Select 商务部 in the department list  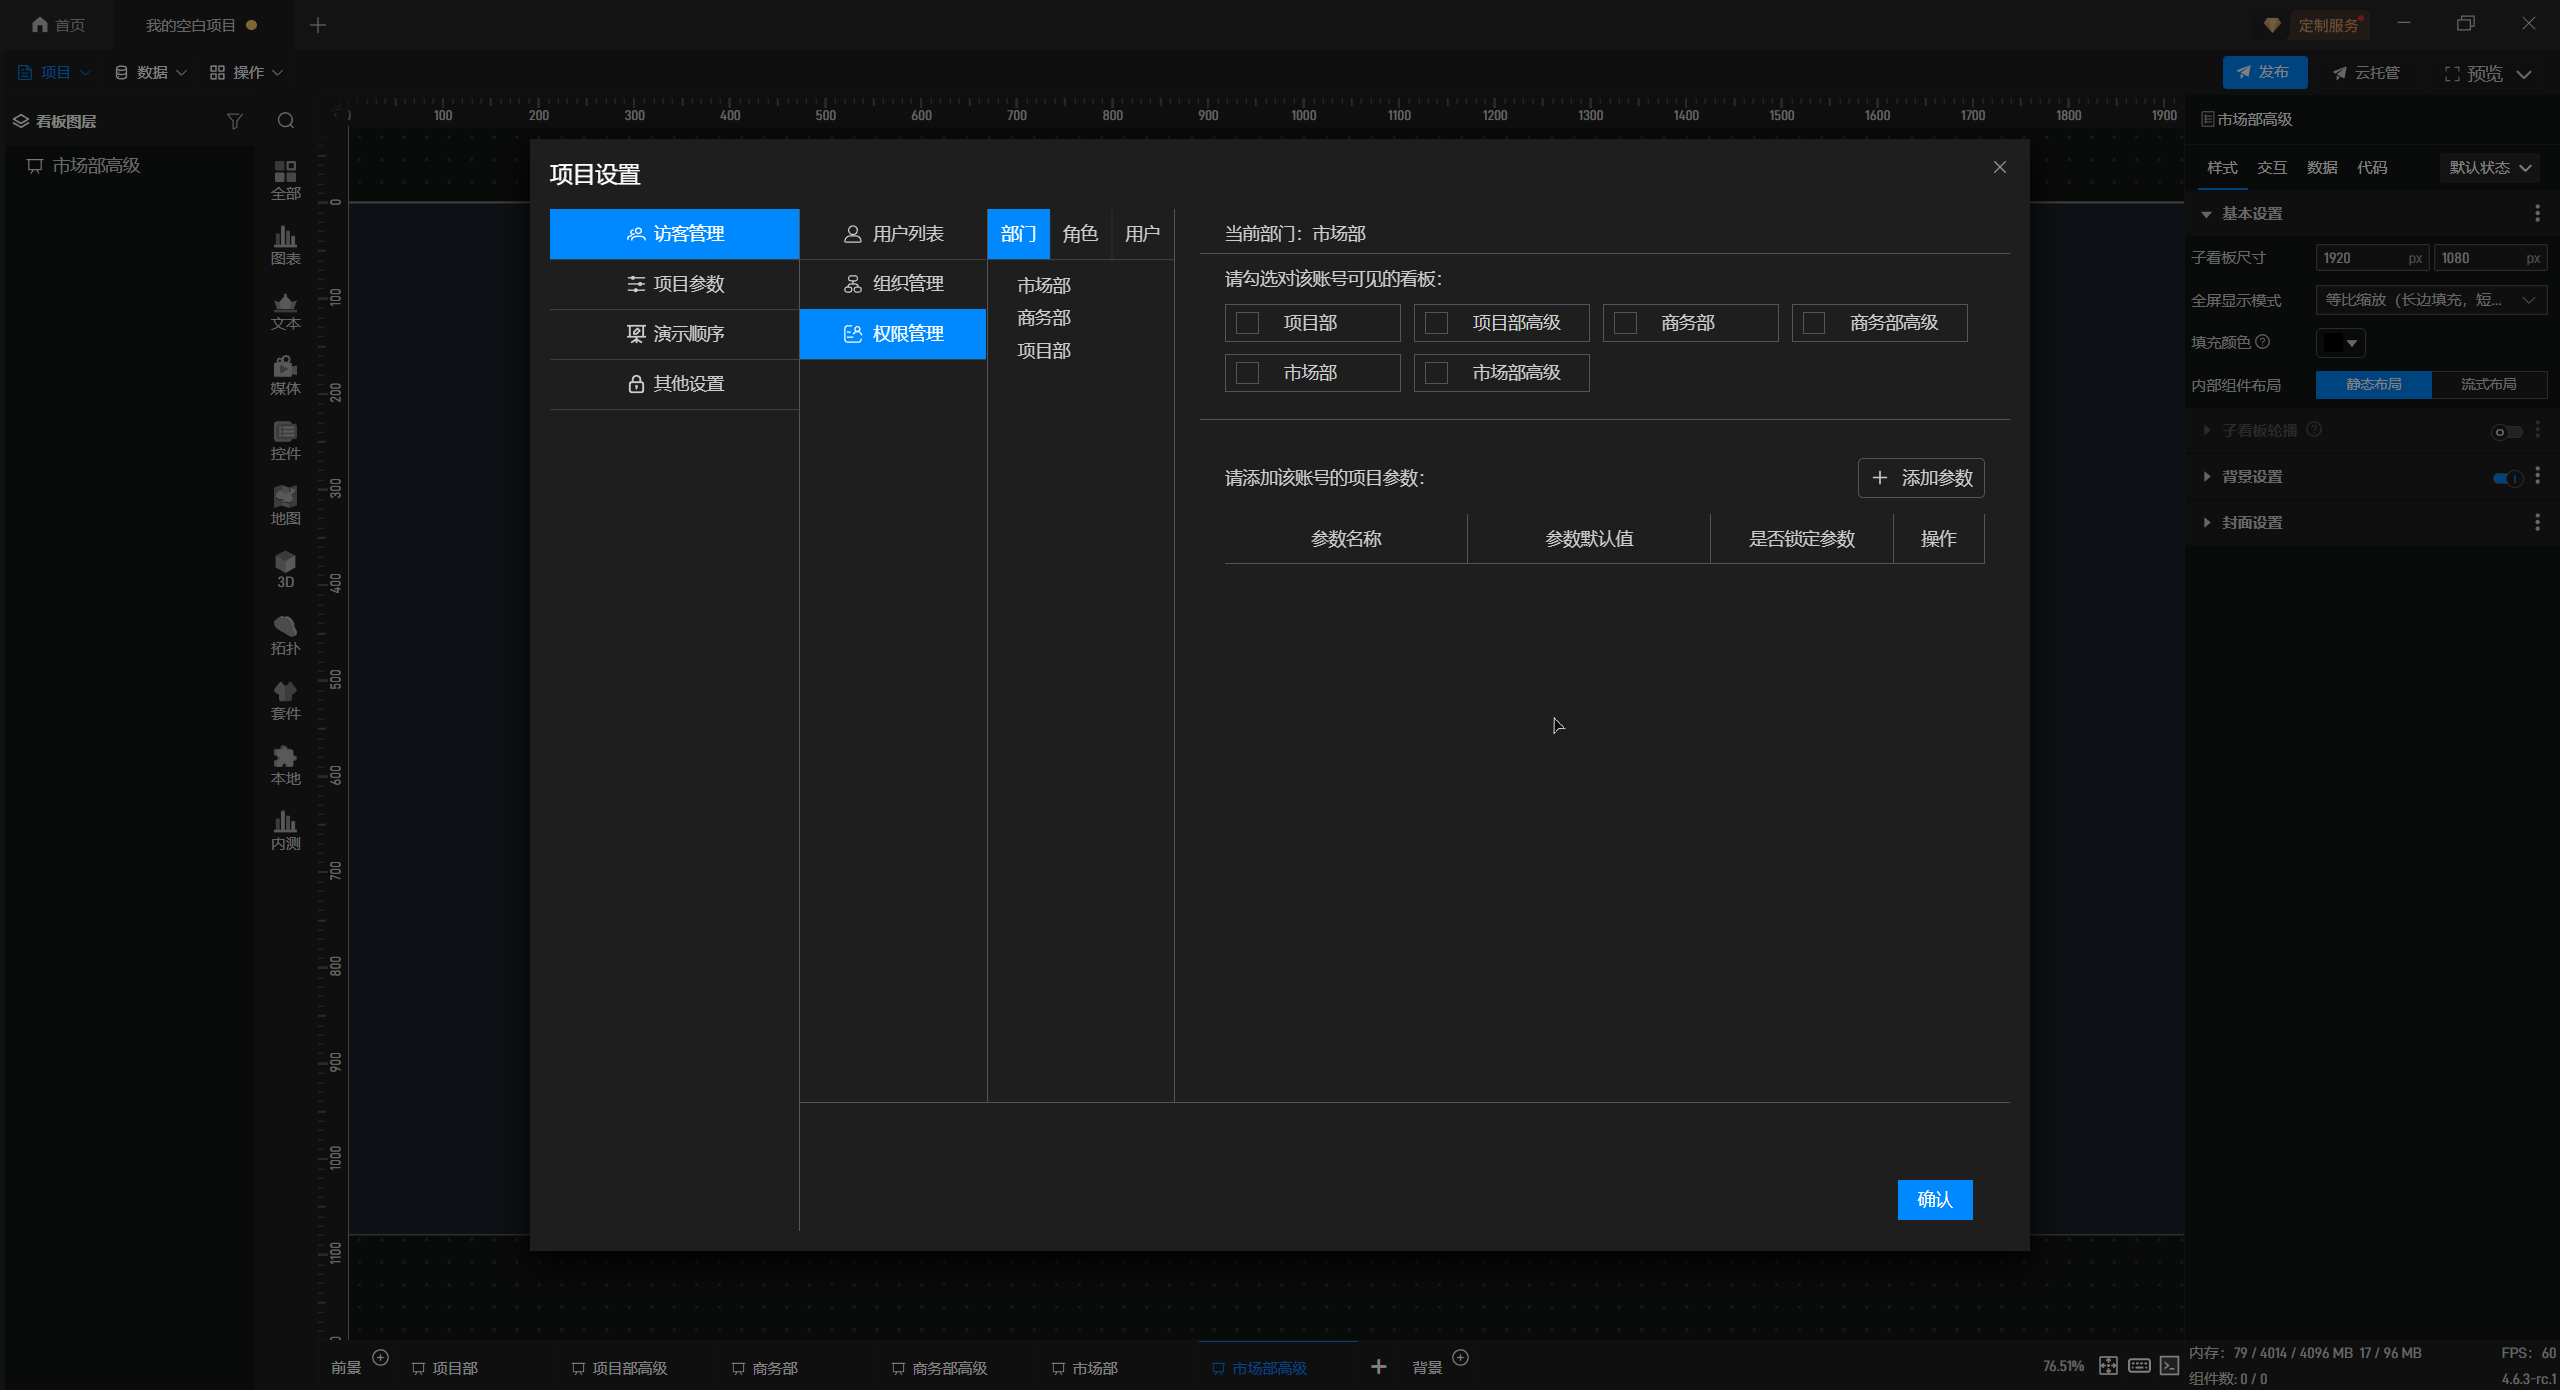click(x=1044, y=318)
